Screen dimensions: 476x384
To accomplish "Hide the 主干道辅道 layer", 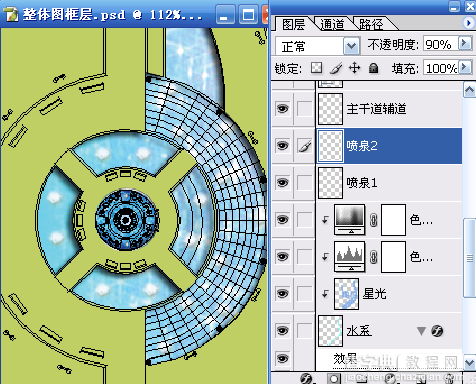I will (x=282, y=109).
